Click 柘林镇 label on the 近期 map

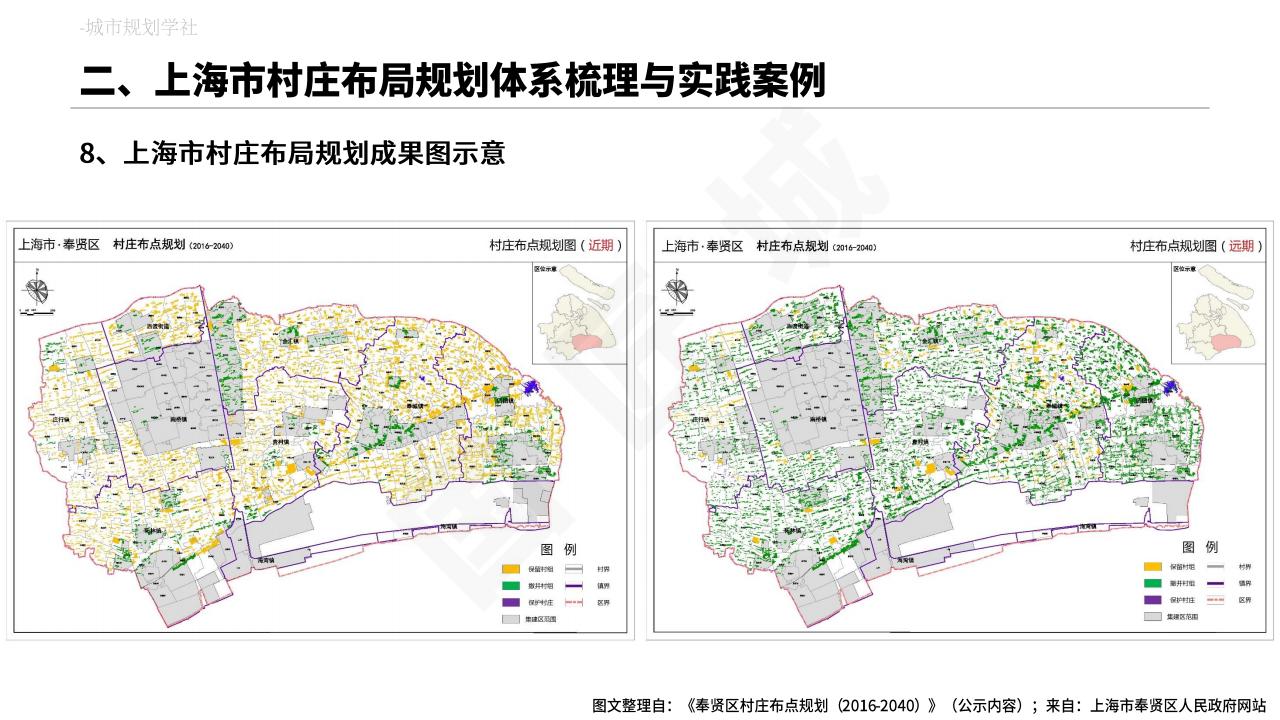(x=153, y=529)
